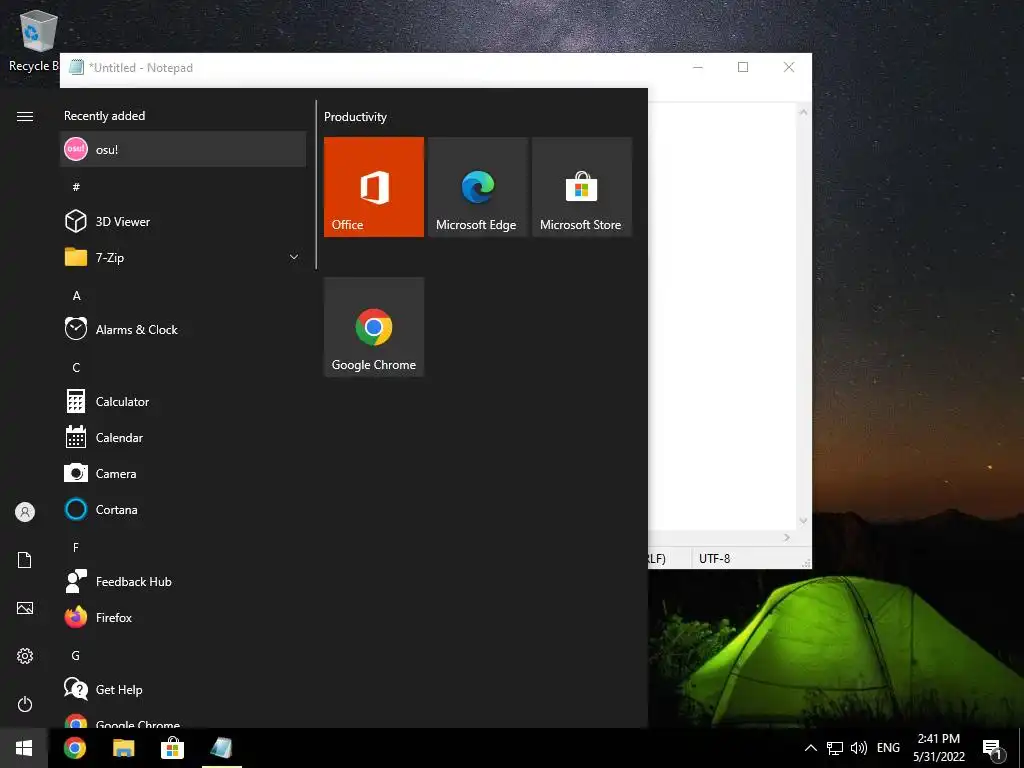Click the Office tile
The height and width of the screenshot is (768, 1024).
[x=374, y=187]
